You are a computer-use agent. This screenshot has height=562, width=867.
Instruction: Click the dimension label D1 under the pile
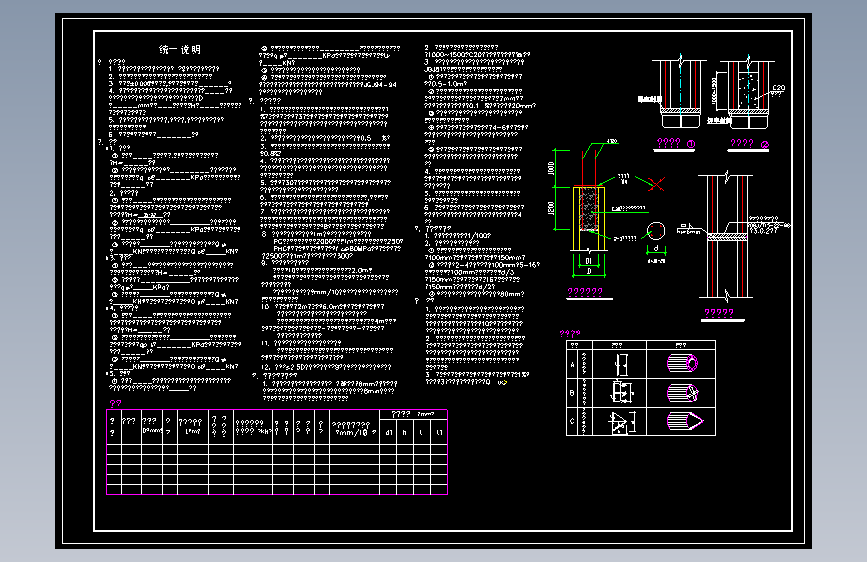[588, 261]
